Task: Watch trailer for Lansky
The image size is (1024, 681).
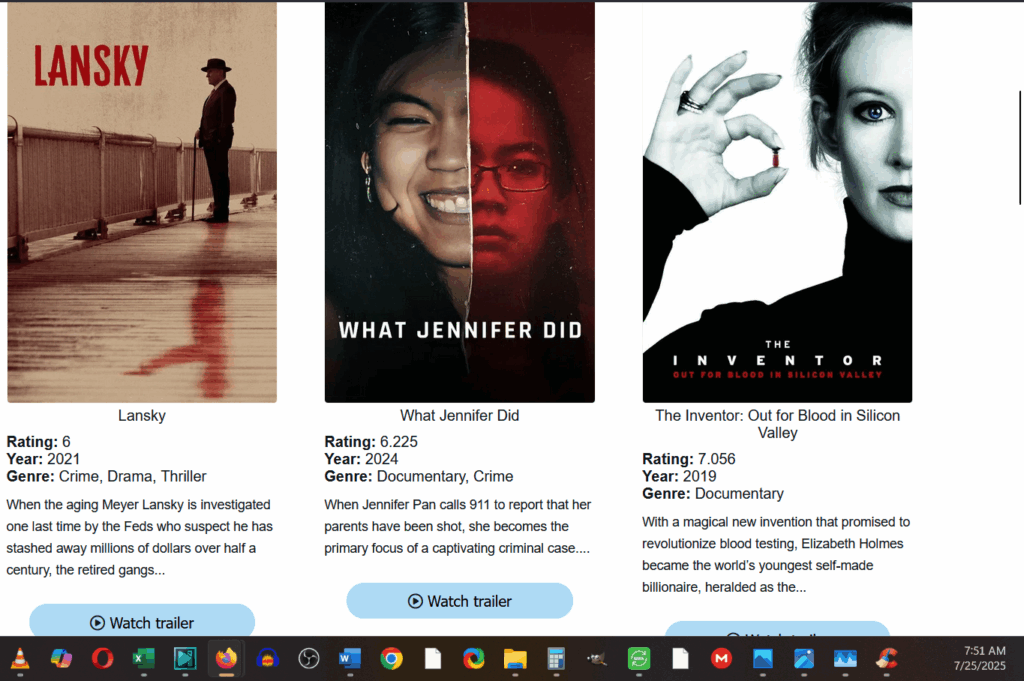Action: [142, 620]
